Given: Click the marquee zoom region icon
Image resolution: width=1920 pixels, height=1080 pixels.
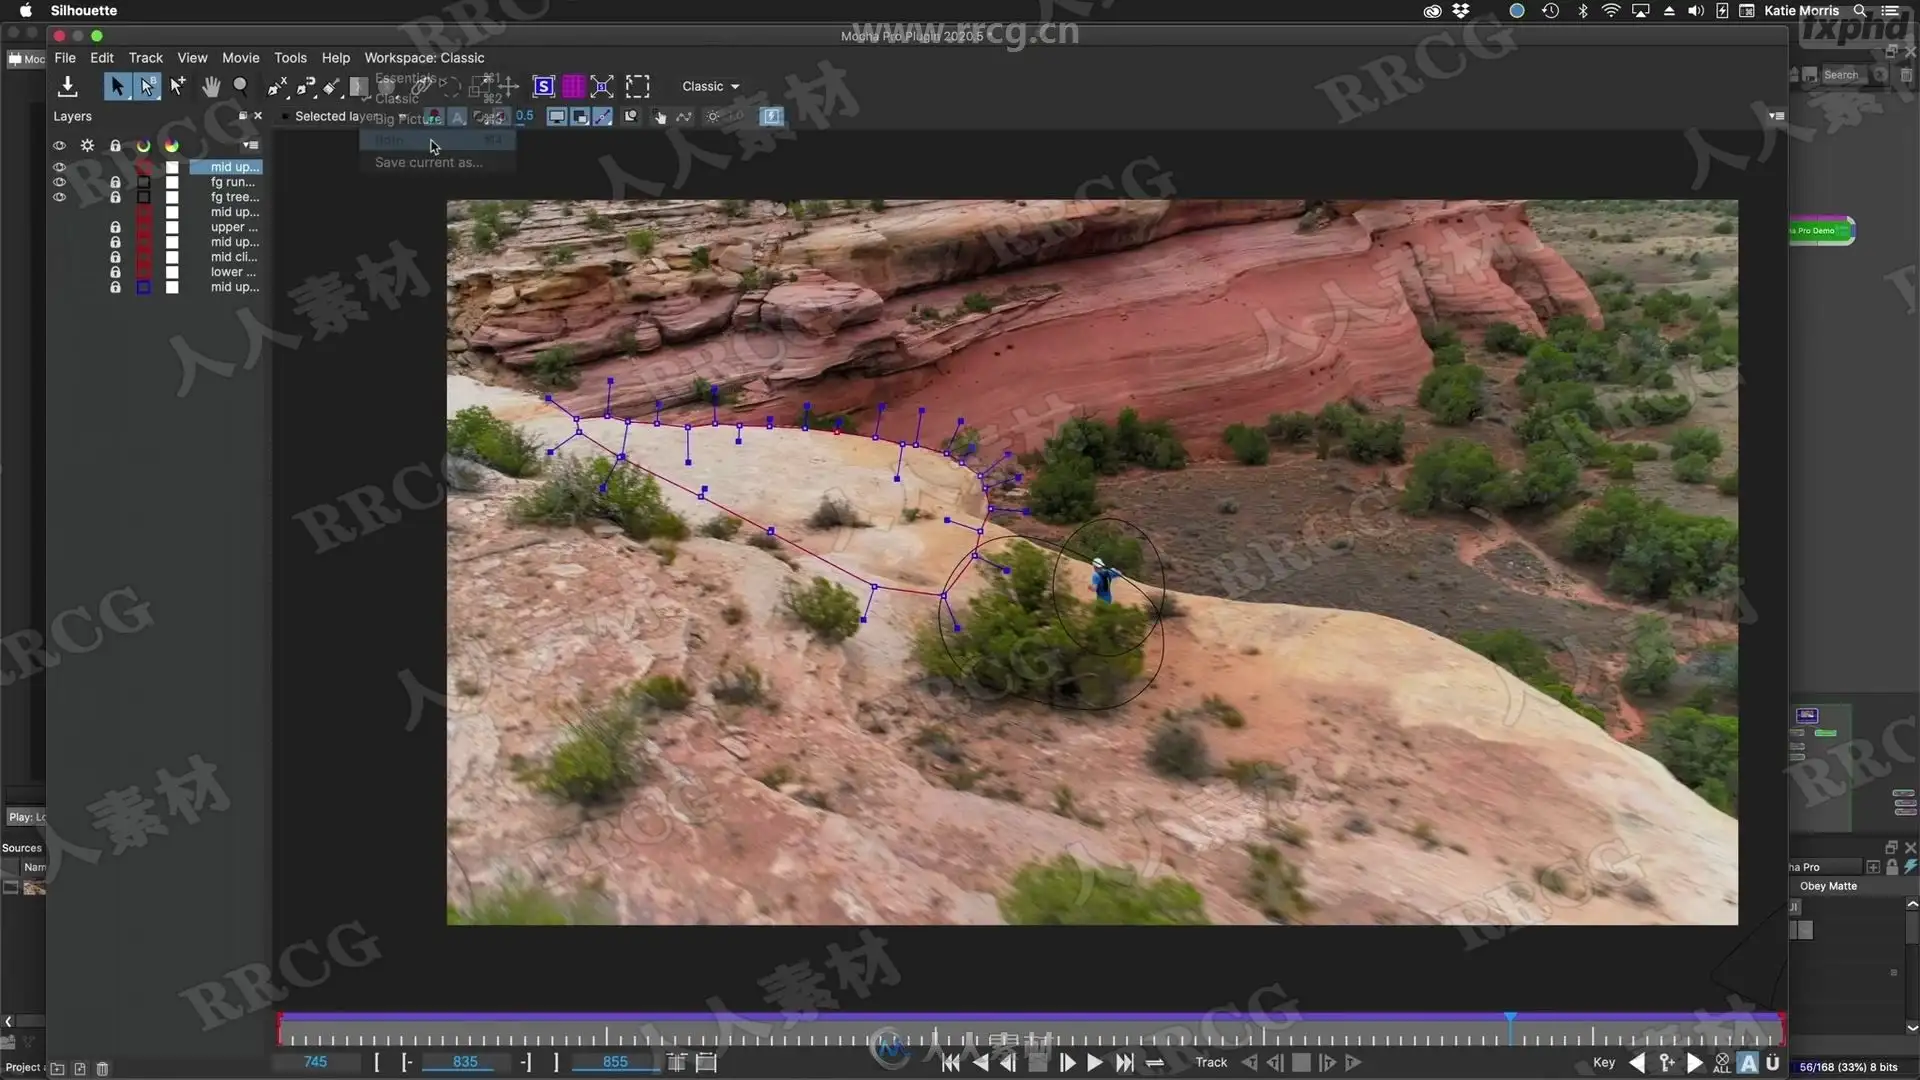Looking at the screenshot, I should tap(637, 87).
